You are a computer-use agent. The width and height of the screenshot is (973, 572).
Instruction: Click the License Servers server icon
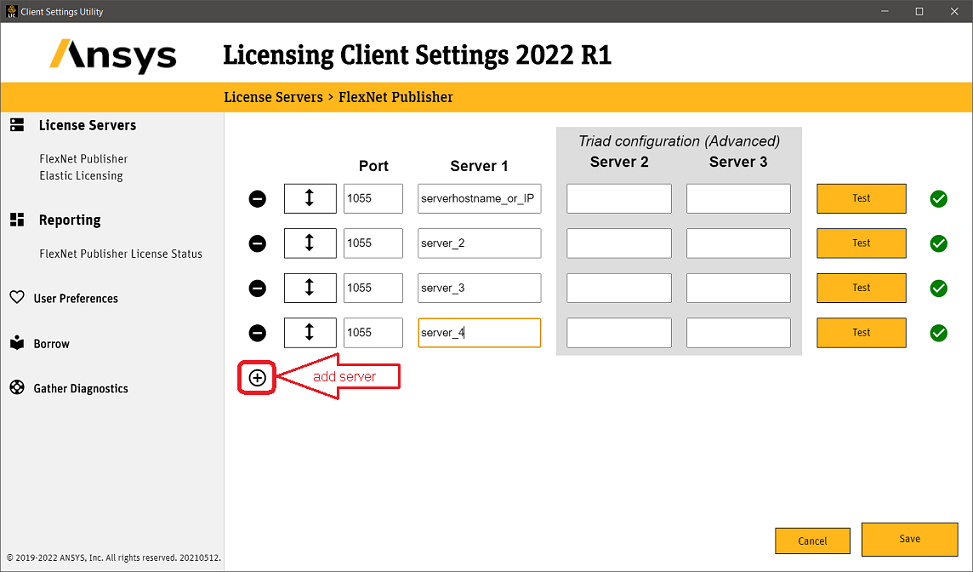17,125
